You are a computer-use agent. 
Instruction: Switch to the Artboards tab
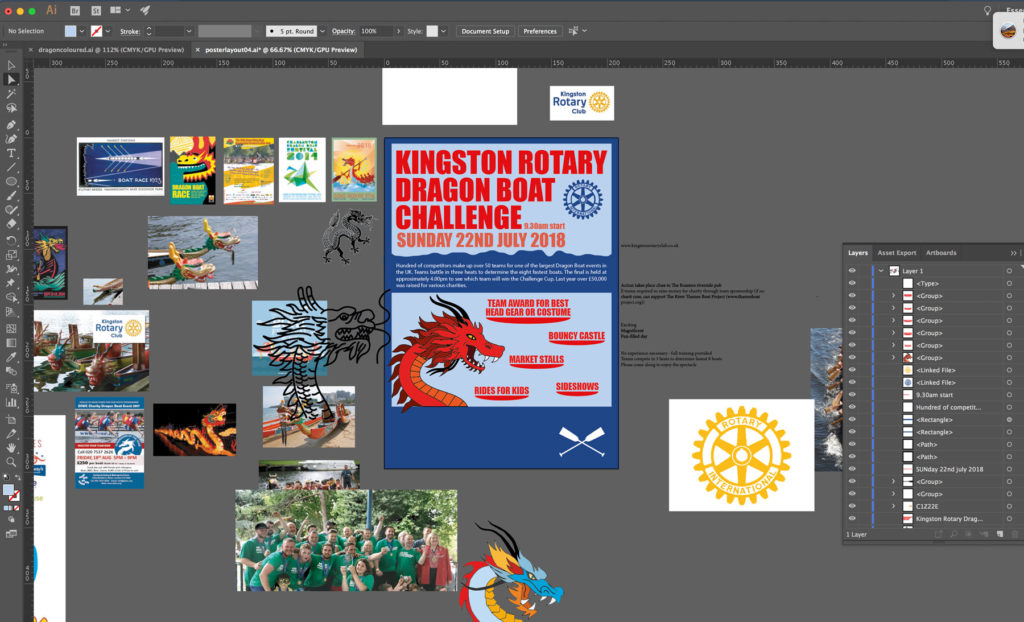tap(941, 253)
